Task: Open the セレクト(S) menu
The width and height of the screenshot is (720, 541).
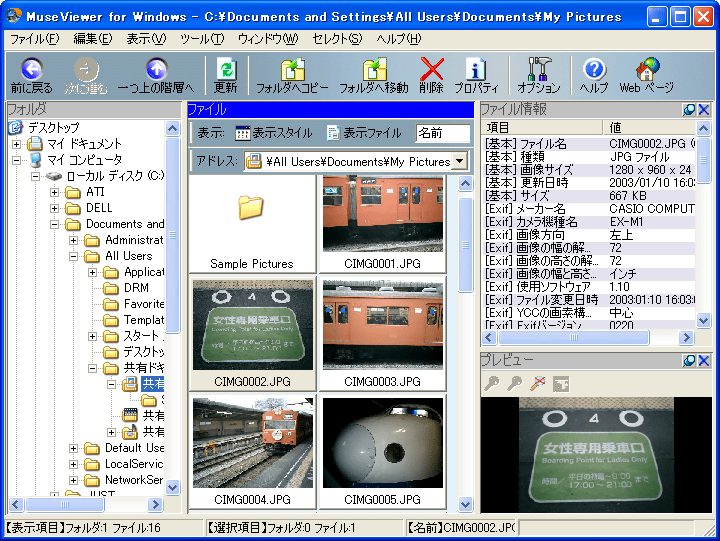Action: point(337,38)
